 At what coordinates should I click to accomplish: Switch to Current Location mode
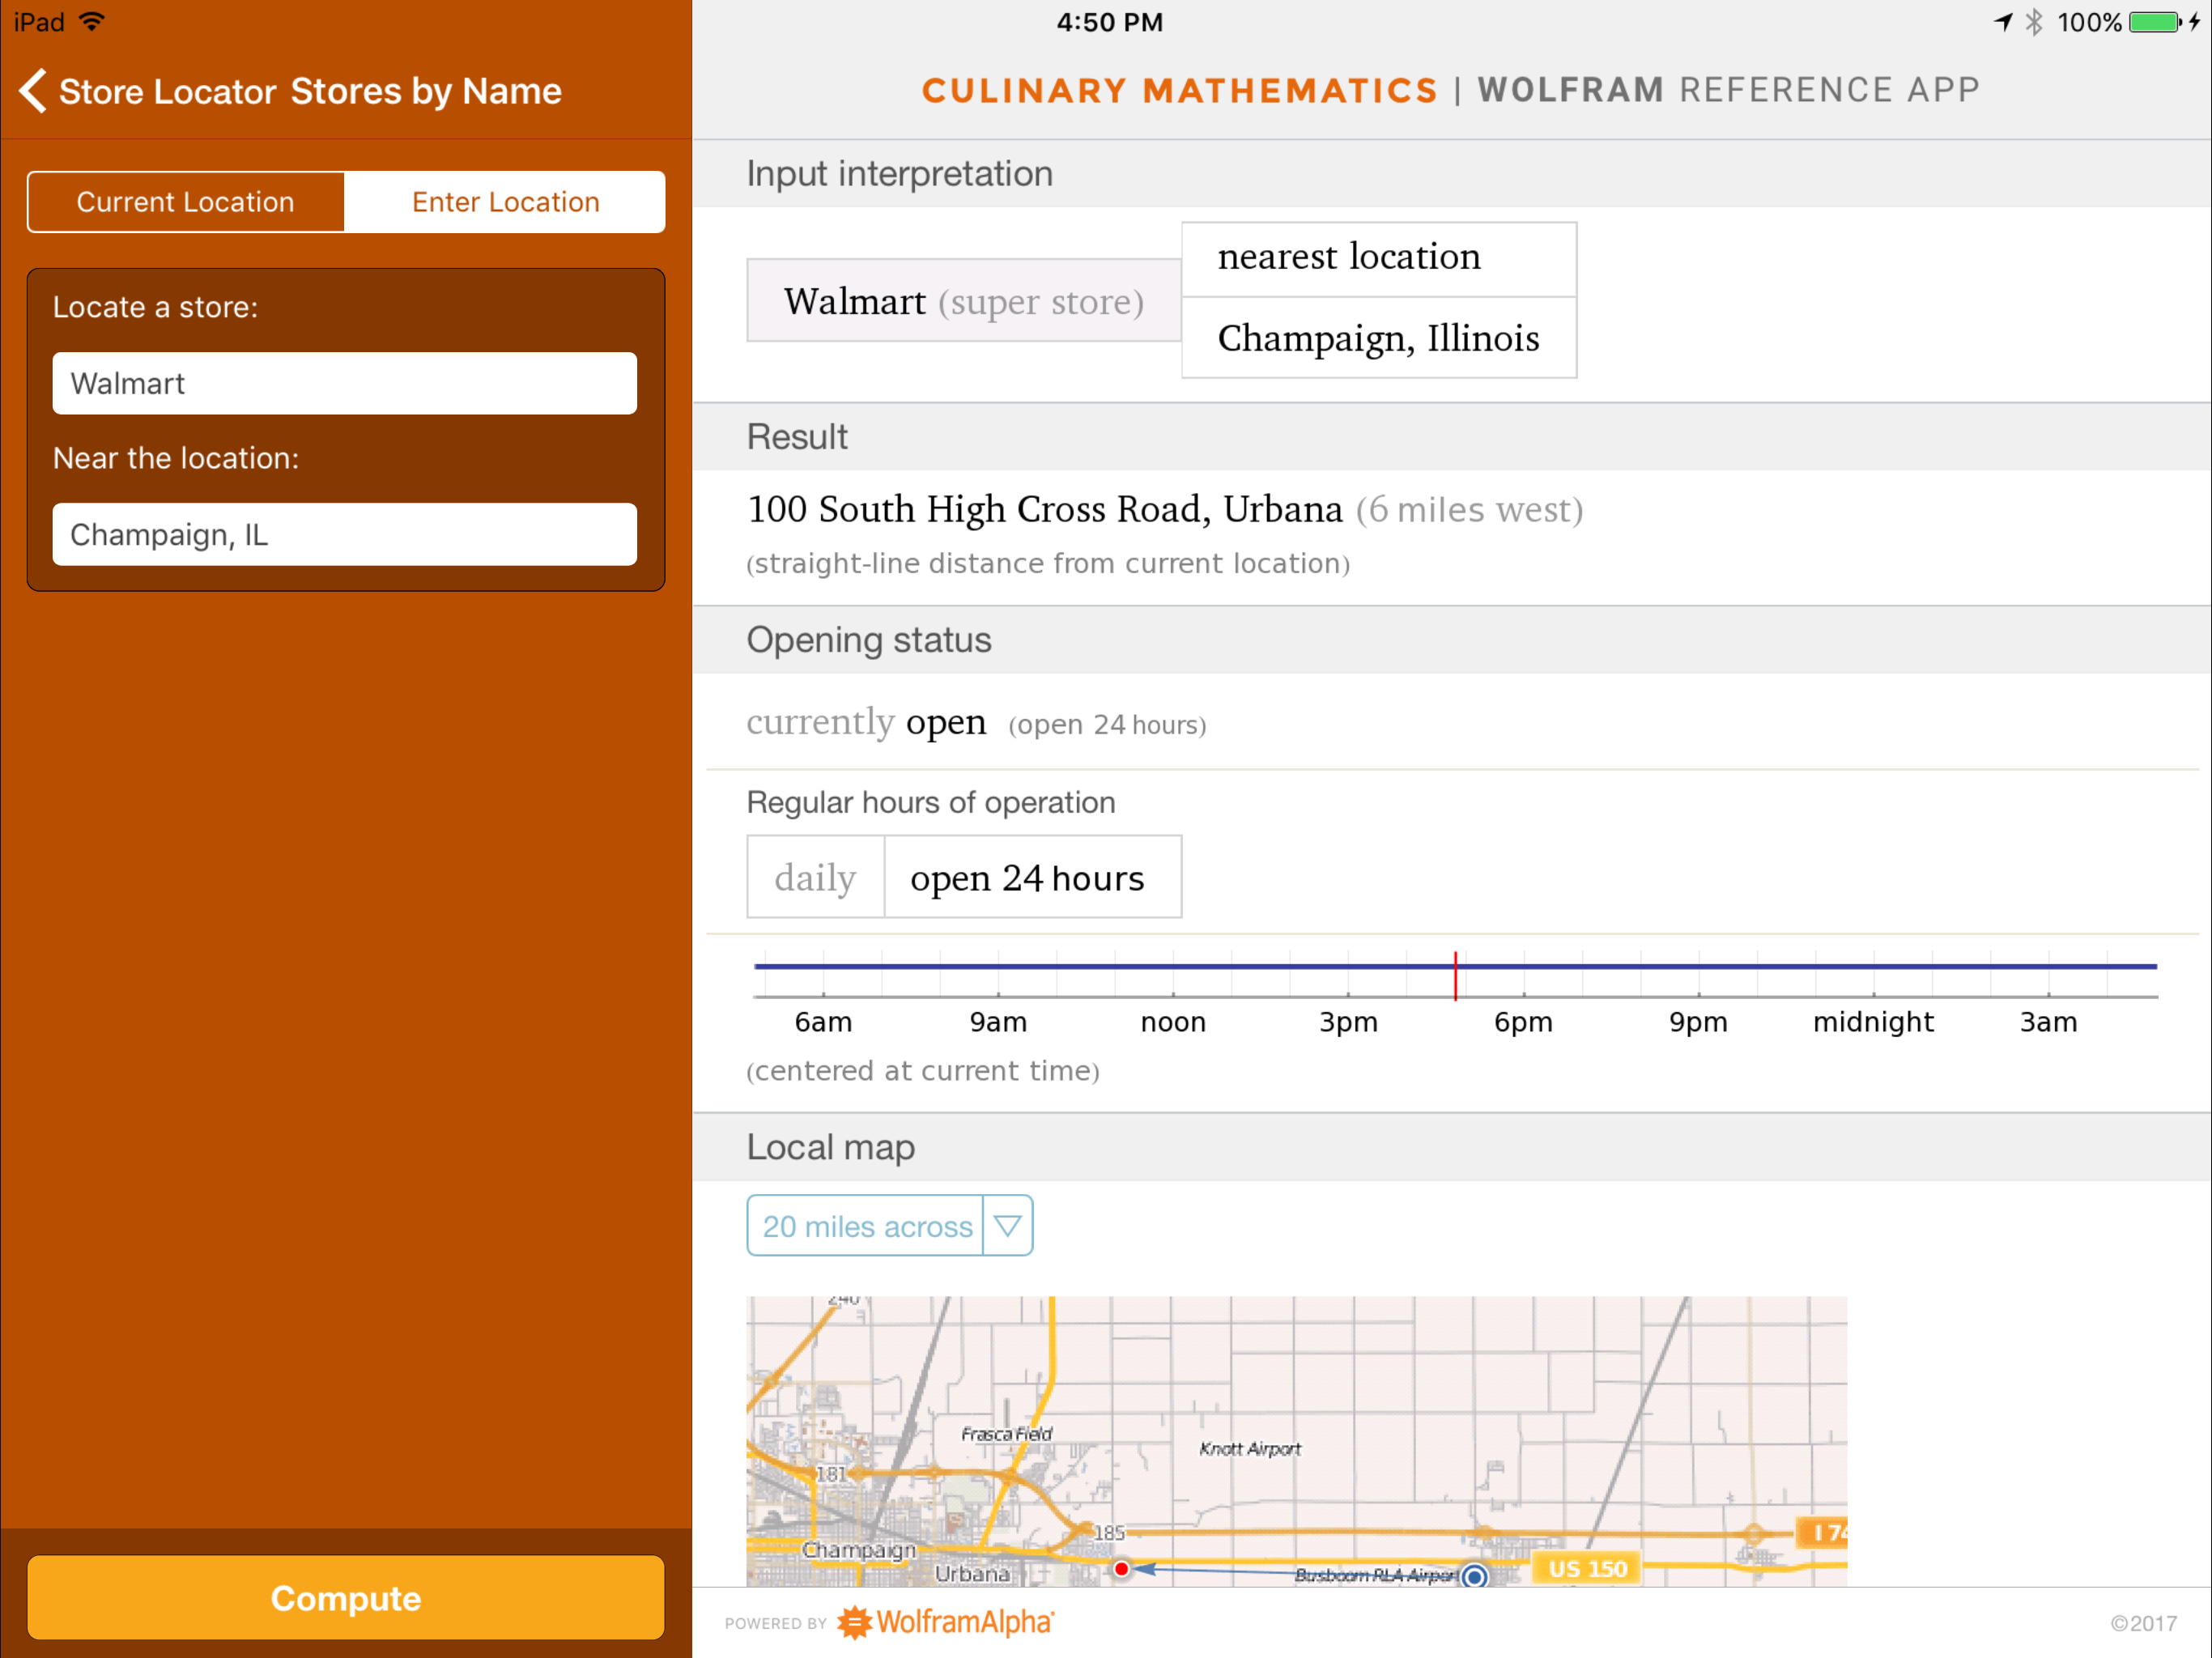(186, 202)
